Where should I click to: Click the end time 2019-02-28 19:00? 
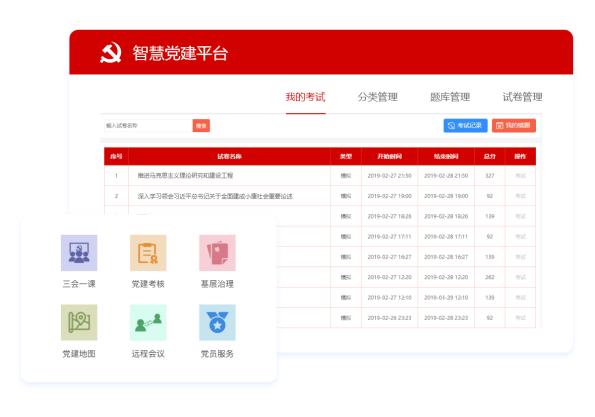[x=446, y=196]
